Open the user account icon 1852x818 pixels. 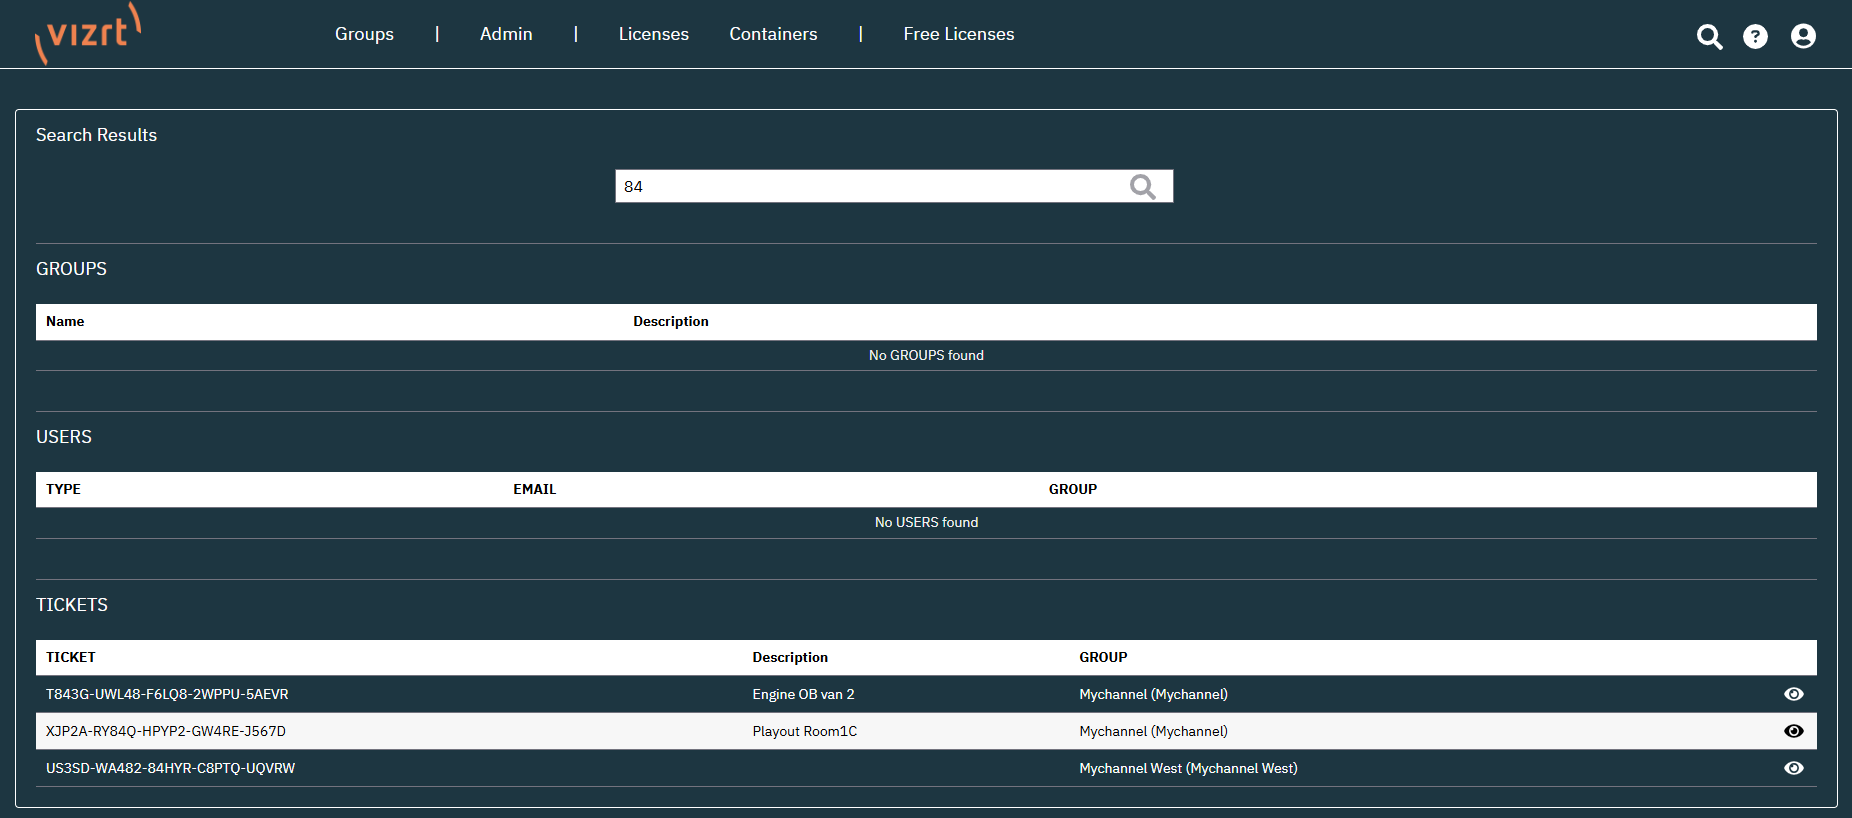tap(1803, 37)
